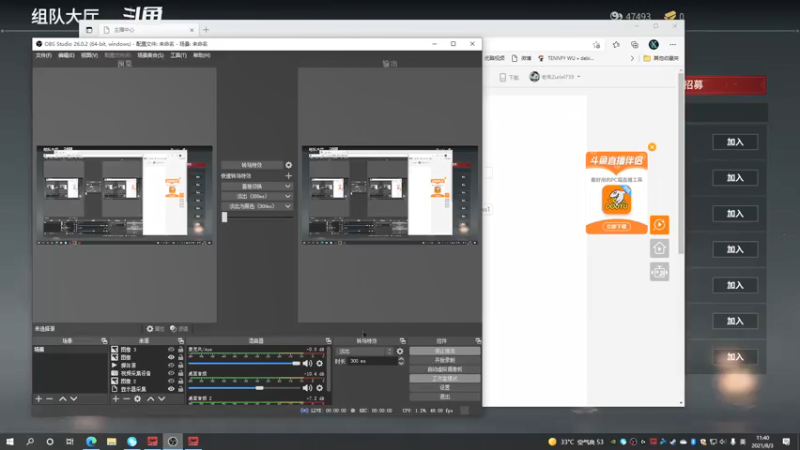Toggle the lock on the 媒体源 source
This screenshot has width=800, height=450.
[x=180, y=365]
